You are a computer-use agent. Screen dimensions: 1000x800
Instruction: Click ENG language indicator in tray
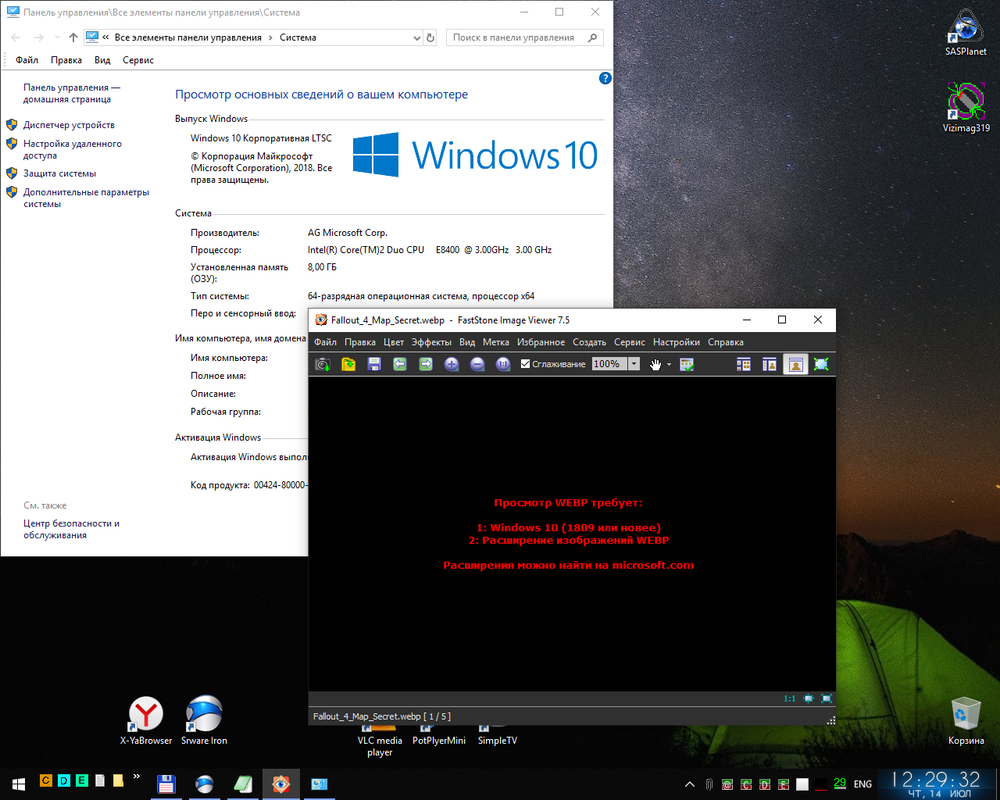pyautogui.click(x=862, y=784)
